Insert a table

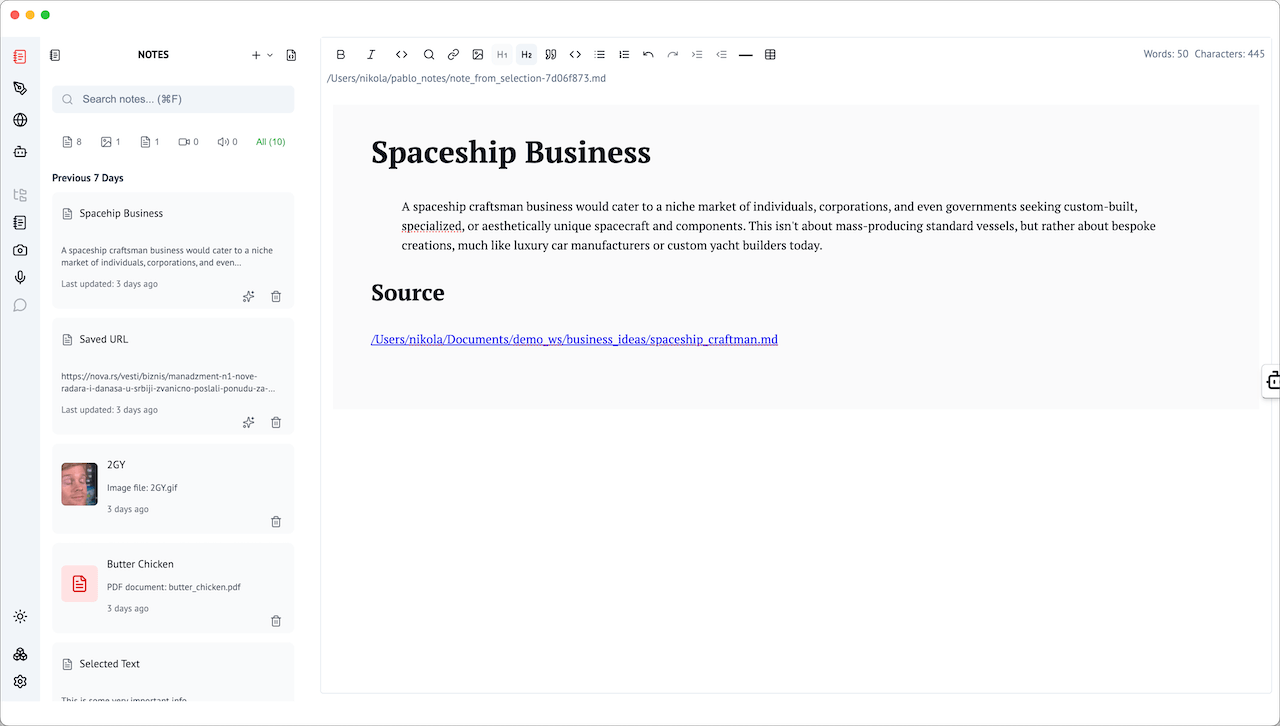click(770, 55)
